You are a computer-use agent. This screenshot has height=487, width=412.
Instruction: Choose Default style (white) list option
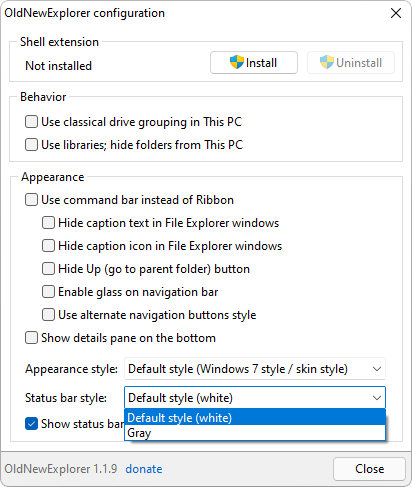click(255, 417)
